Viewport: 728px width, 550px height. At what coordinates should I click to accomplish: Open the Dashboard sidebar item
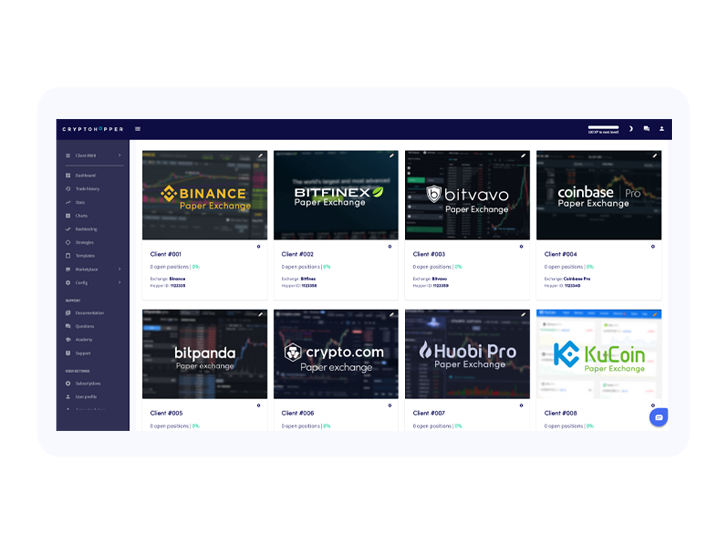85,175
